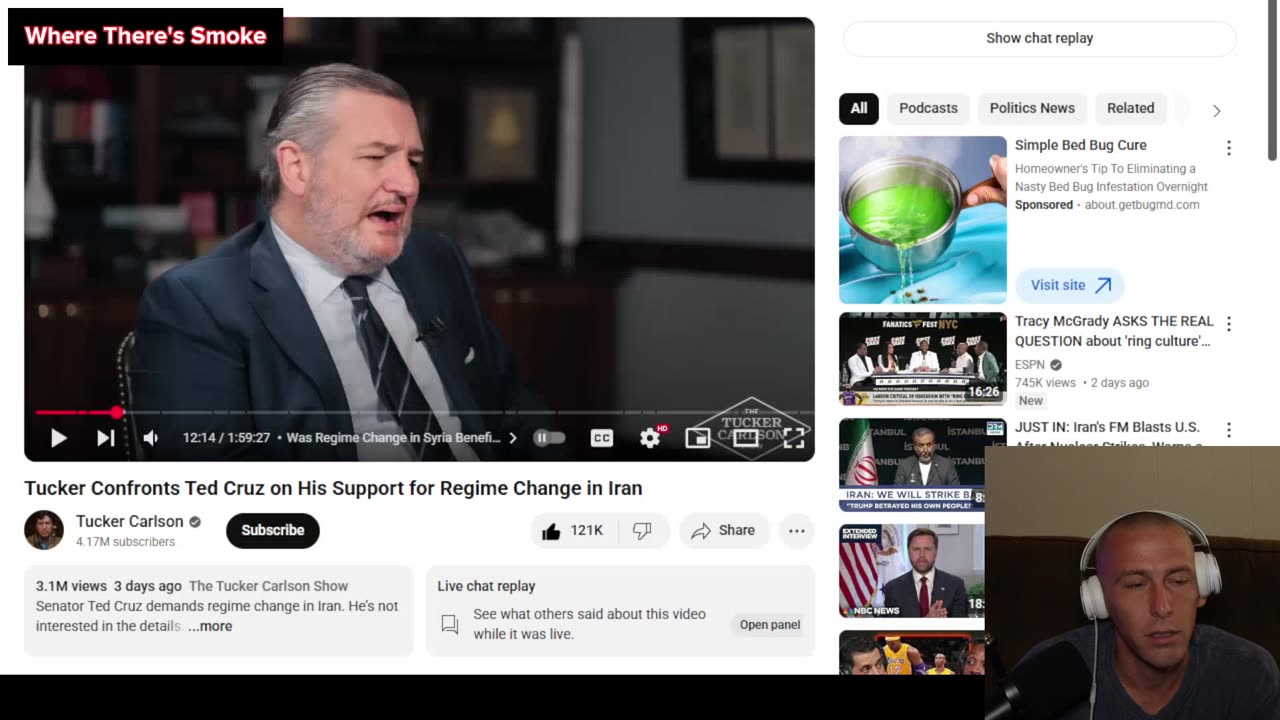The image size is (1280, 720).
Task: Open menu for Tracy McGrady video
Action: click(1229, 324)
